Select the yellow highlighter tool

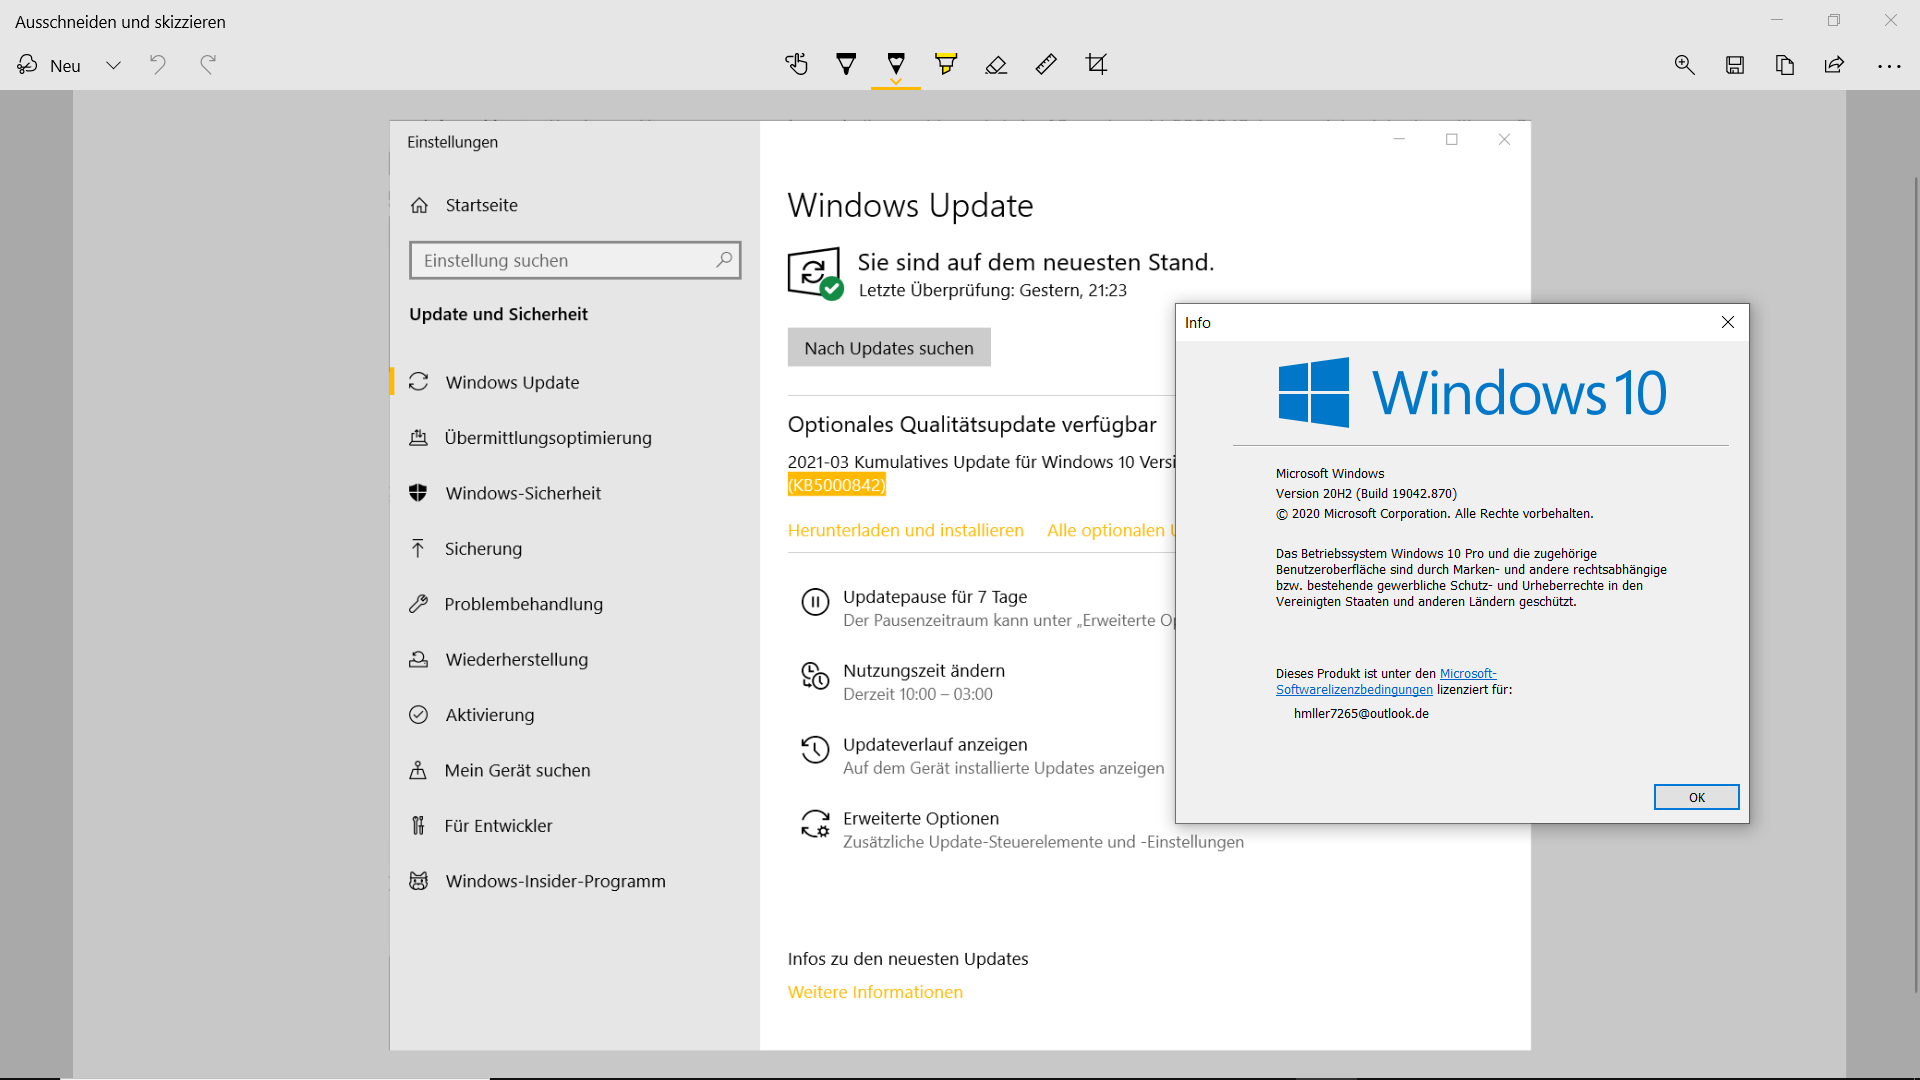(x=945, y=65)
